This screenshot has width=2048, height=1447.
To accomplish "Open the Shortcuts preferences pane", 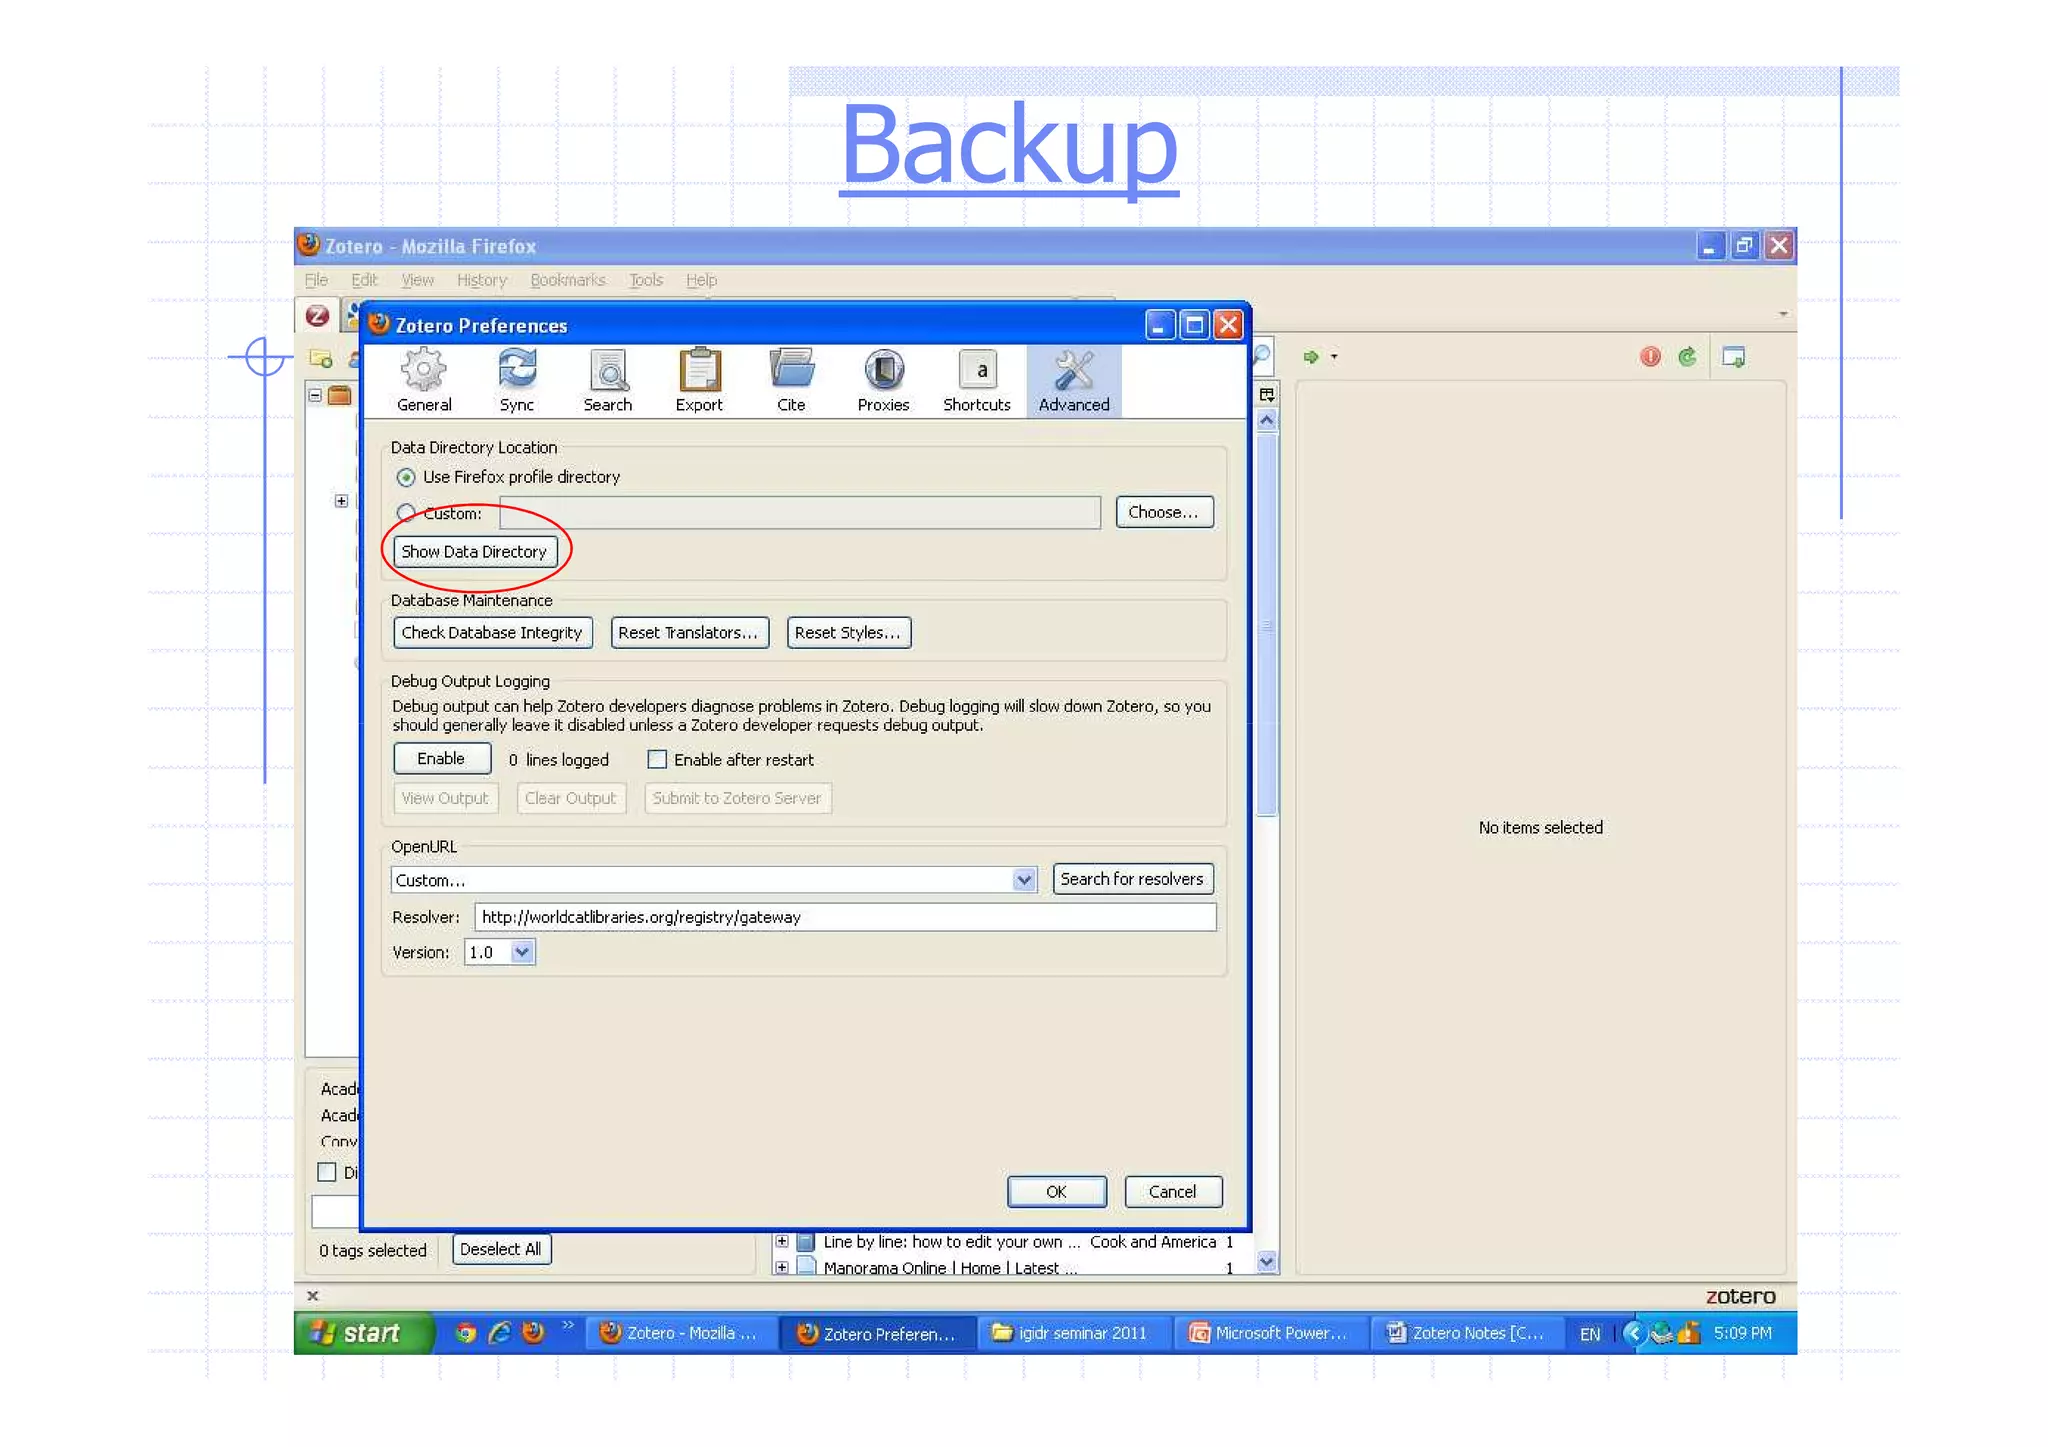I will (977, 381).
